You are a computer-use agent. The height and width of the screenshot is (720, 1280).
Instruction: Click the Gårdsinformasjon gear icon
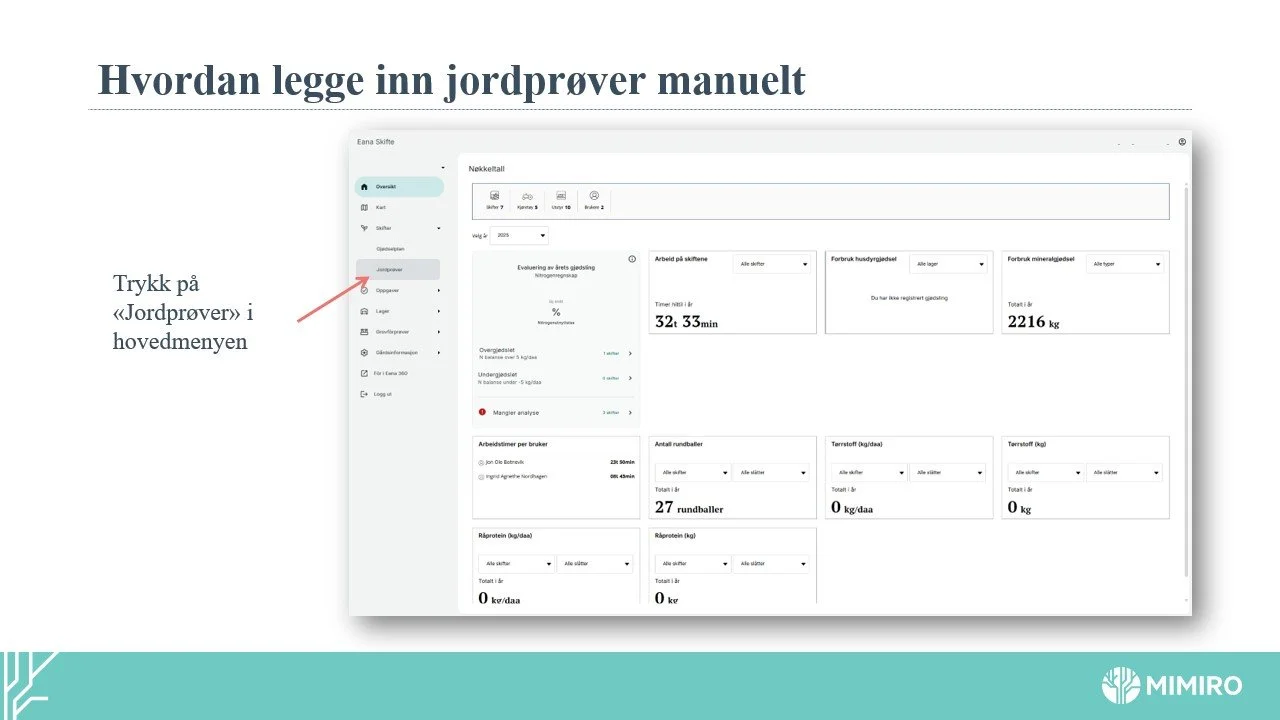(364, 352)
